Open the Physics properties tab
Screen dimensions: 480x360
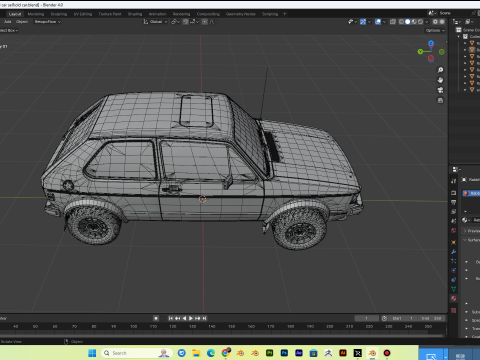[x=453, y=270]
